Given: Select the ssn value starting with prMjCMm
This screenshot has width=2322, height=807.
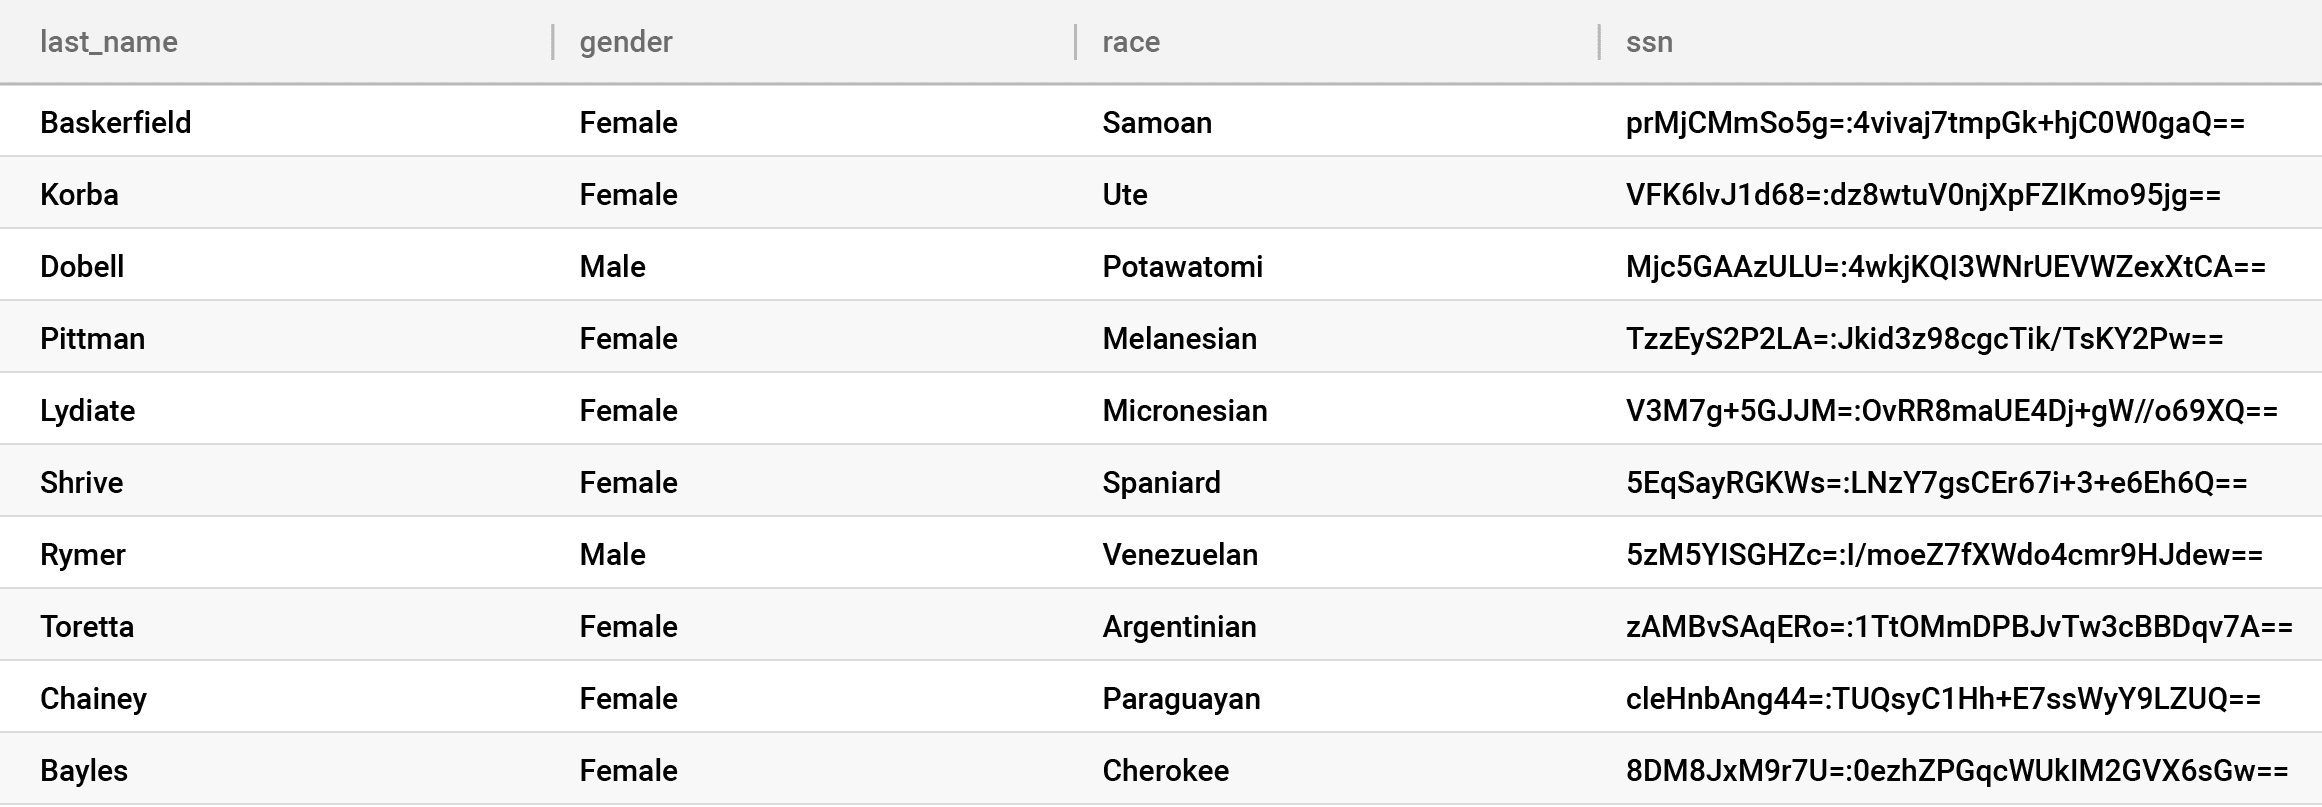Looking at the screenshot, I should (1936, 122).
